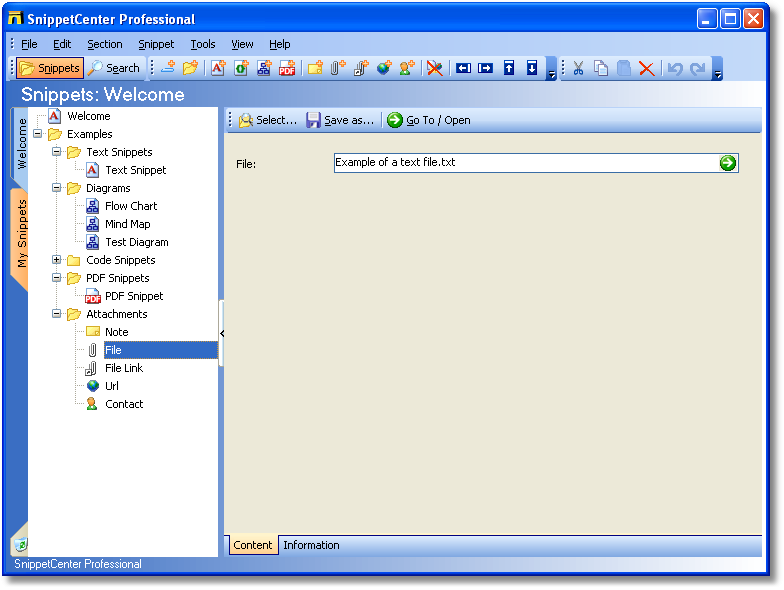This screenshot has height=590, width=784.
Task: Move snippet left in toolbar
Action: coord(463,68)
